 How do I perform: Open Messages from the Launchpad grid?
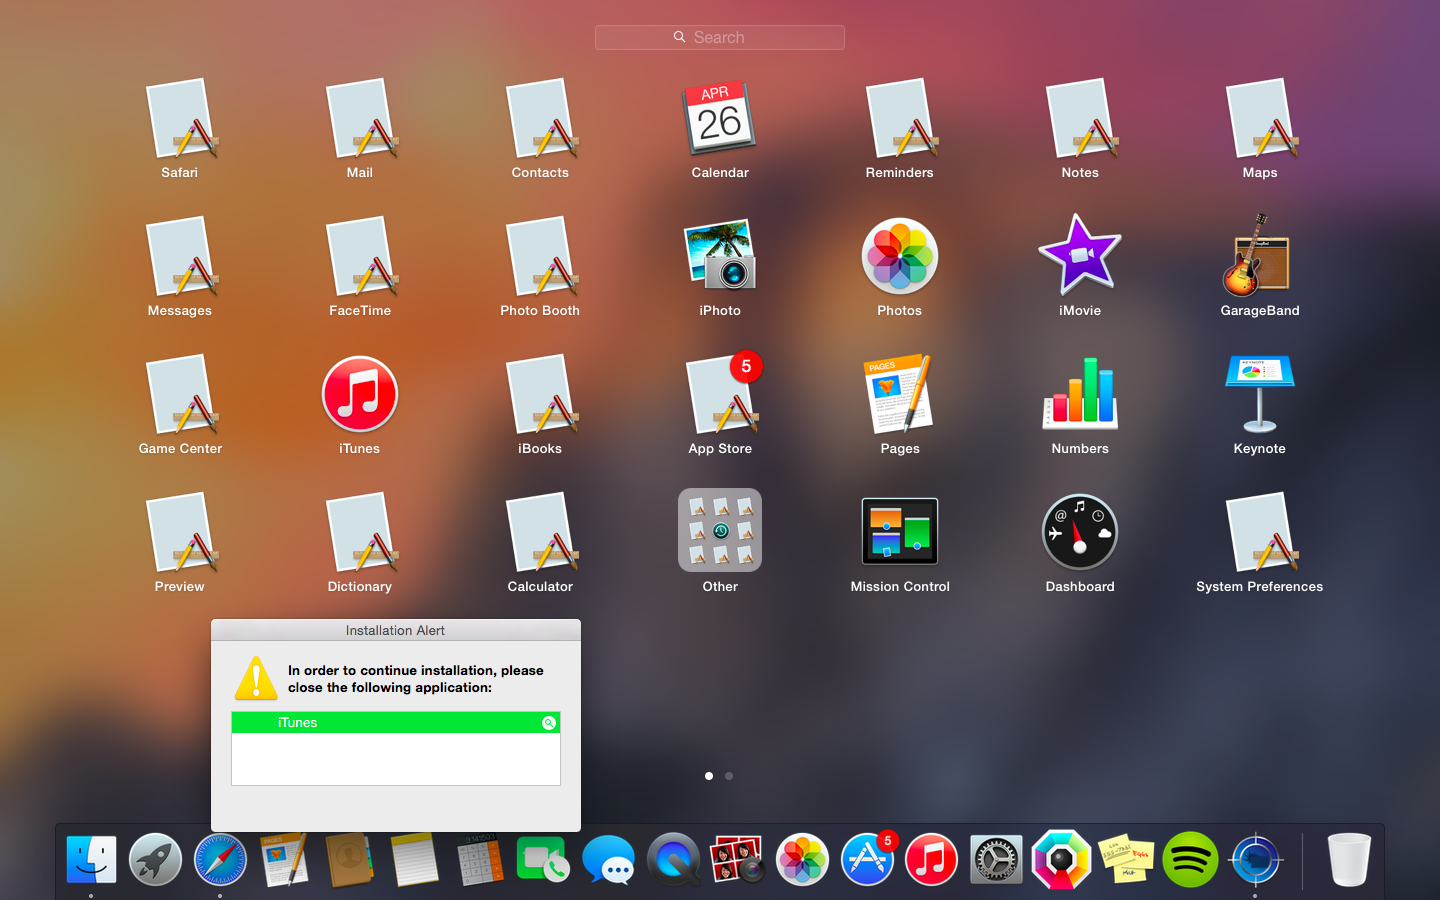pyautogui.click(x=180, y=258)
